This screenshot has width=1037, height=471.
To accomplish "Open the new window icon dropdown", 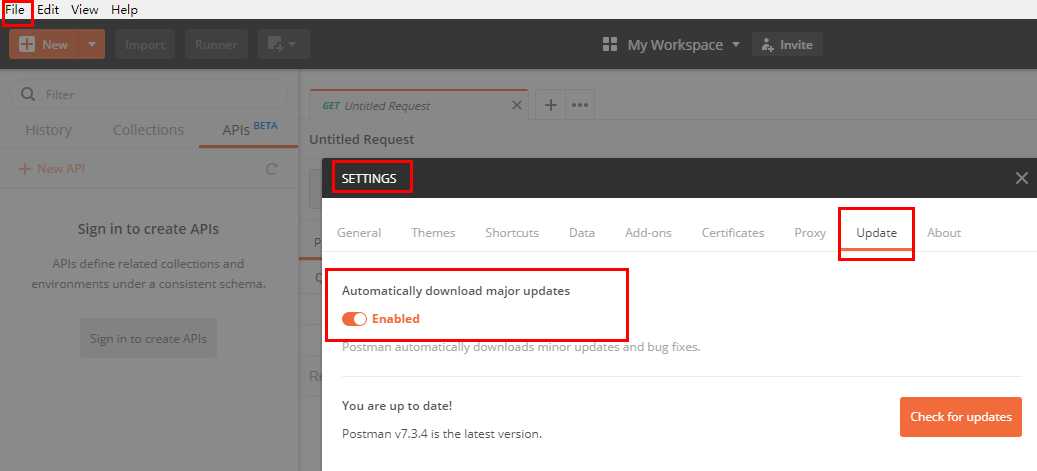I will click(x=283, y=44).
